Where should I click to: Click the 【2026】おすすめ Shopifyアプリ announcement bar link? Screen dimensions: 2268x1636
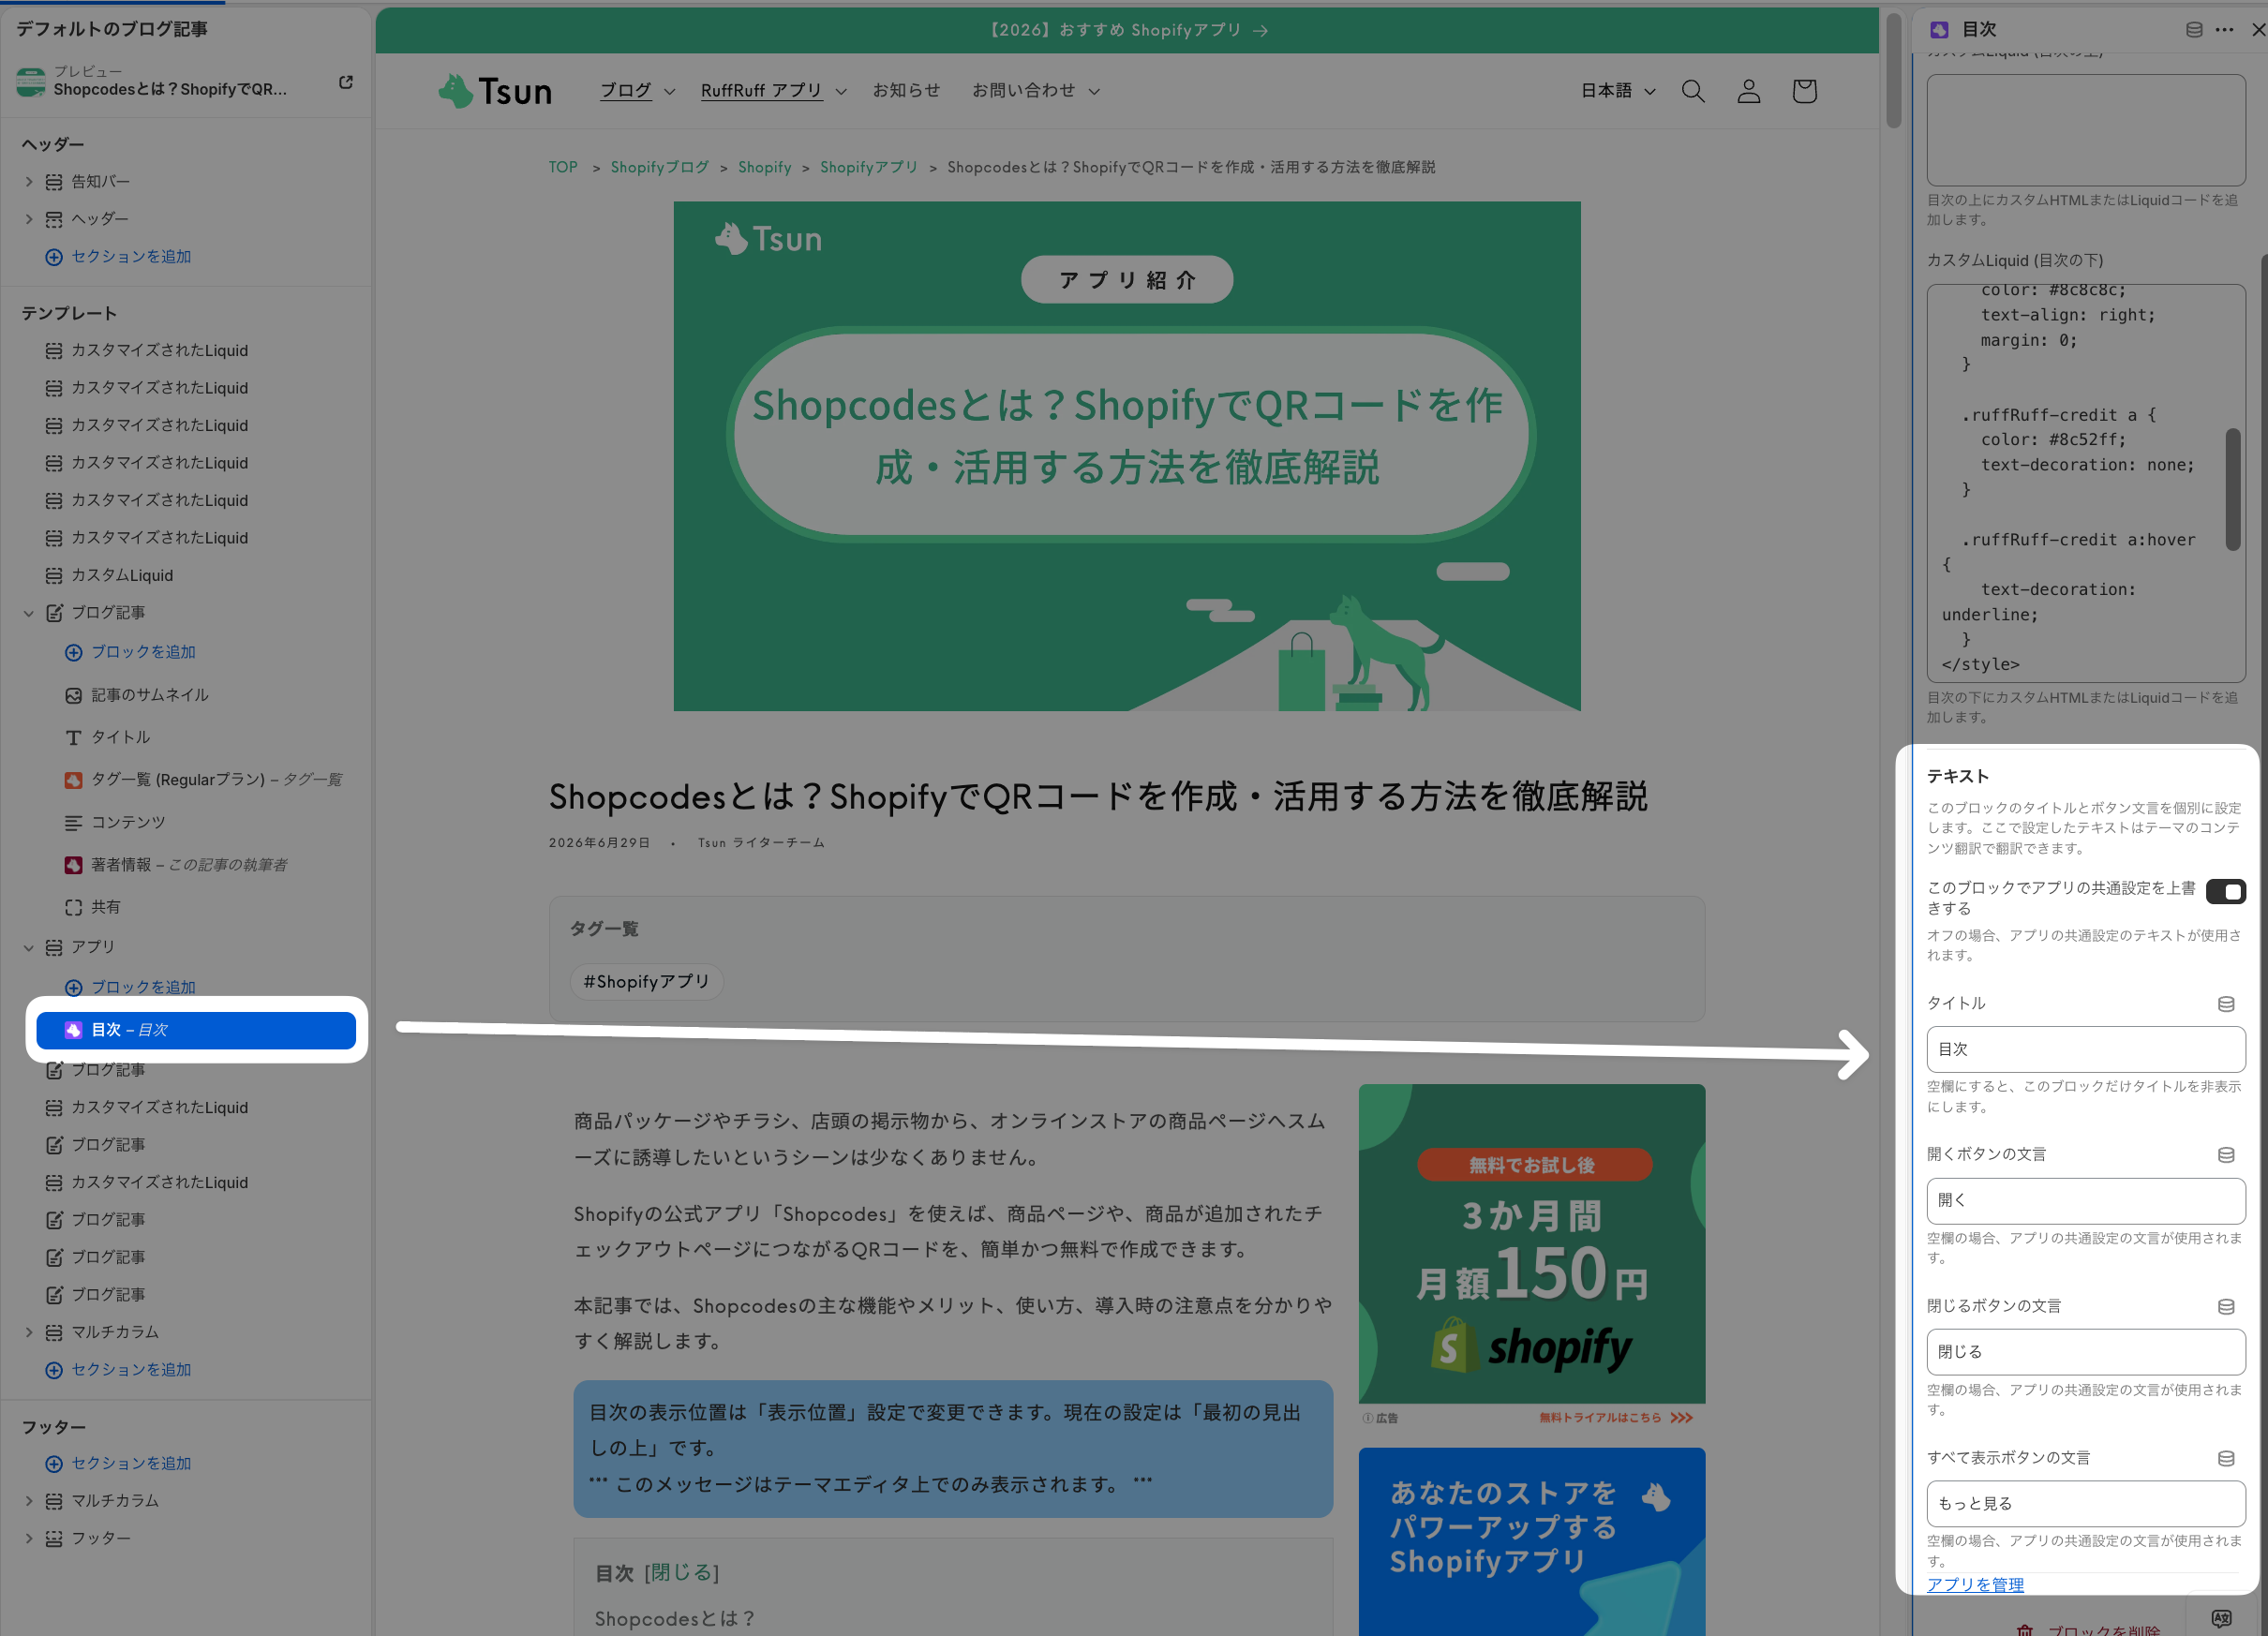(x=1128, y=30)
